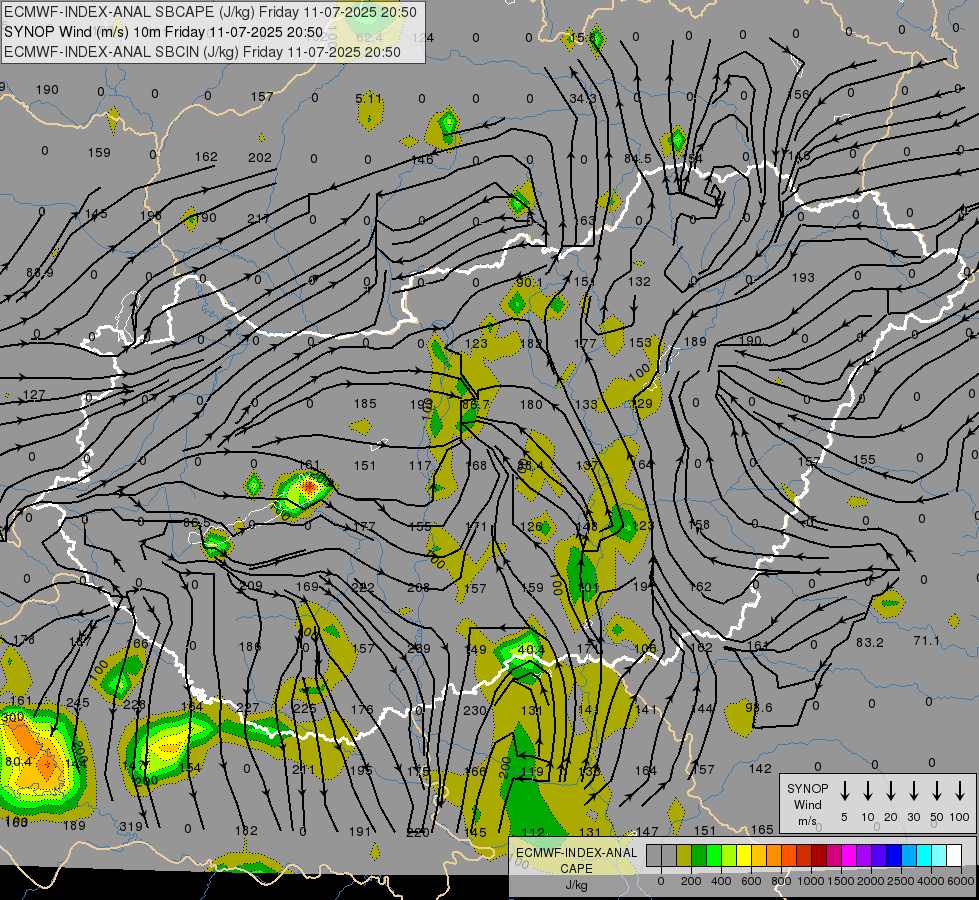Click the '6000' tick on CAPE scale
The width and height of the screenshot is (979, 900).
(962, 881)
